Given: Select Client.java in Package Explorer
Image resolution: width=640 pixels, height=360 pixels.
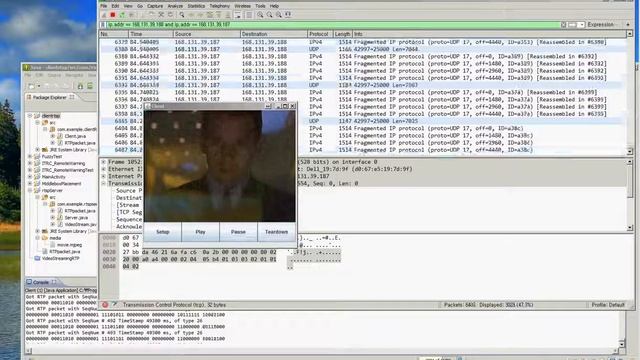Looking at the screenshot, I should pyautogui.click(x=75, y=136).
